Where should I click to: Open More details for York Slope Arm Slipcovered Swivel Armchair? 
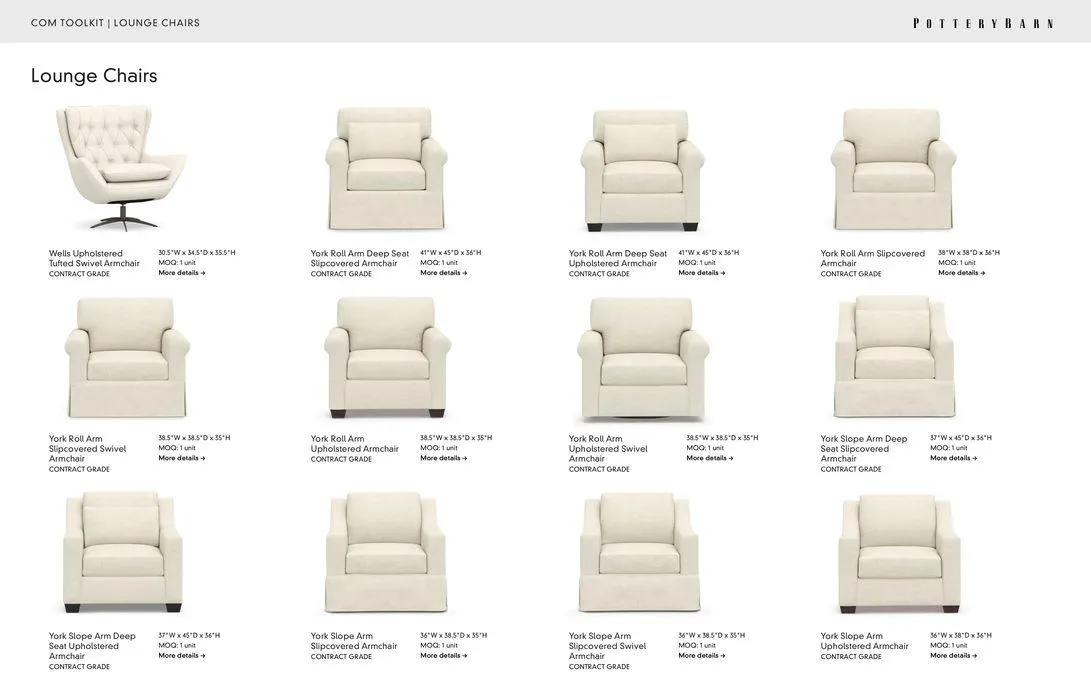[x=701, y=655]
